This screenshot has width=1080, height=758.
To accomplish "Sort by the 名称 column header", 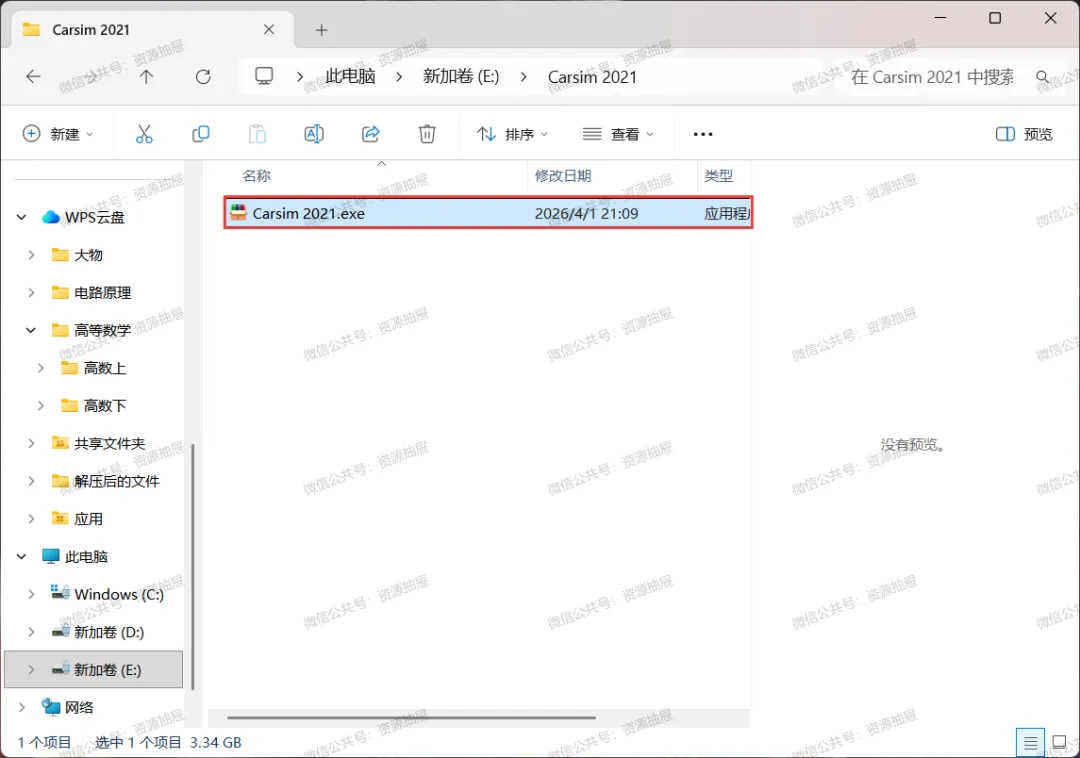I will pyautogui.click(x=256, y=176).
